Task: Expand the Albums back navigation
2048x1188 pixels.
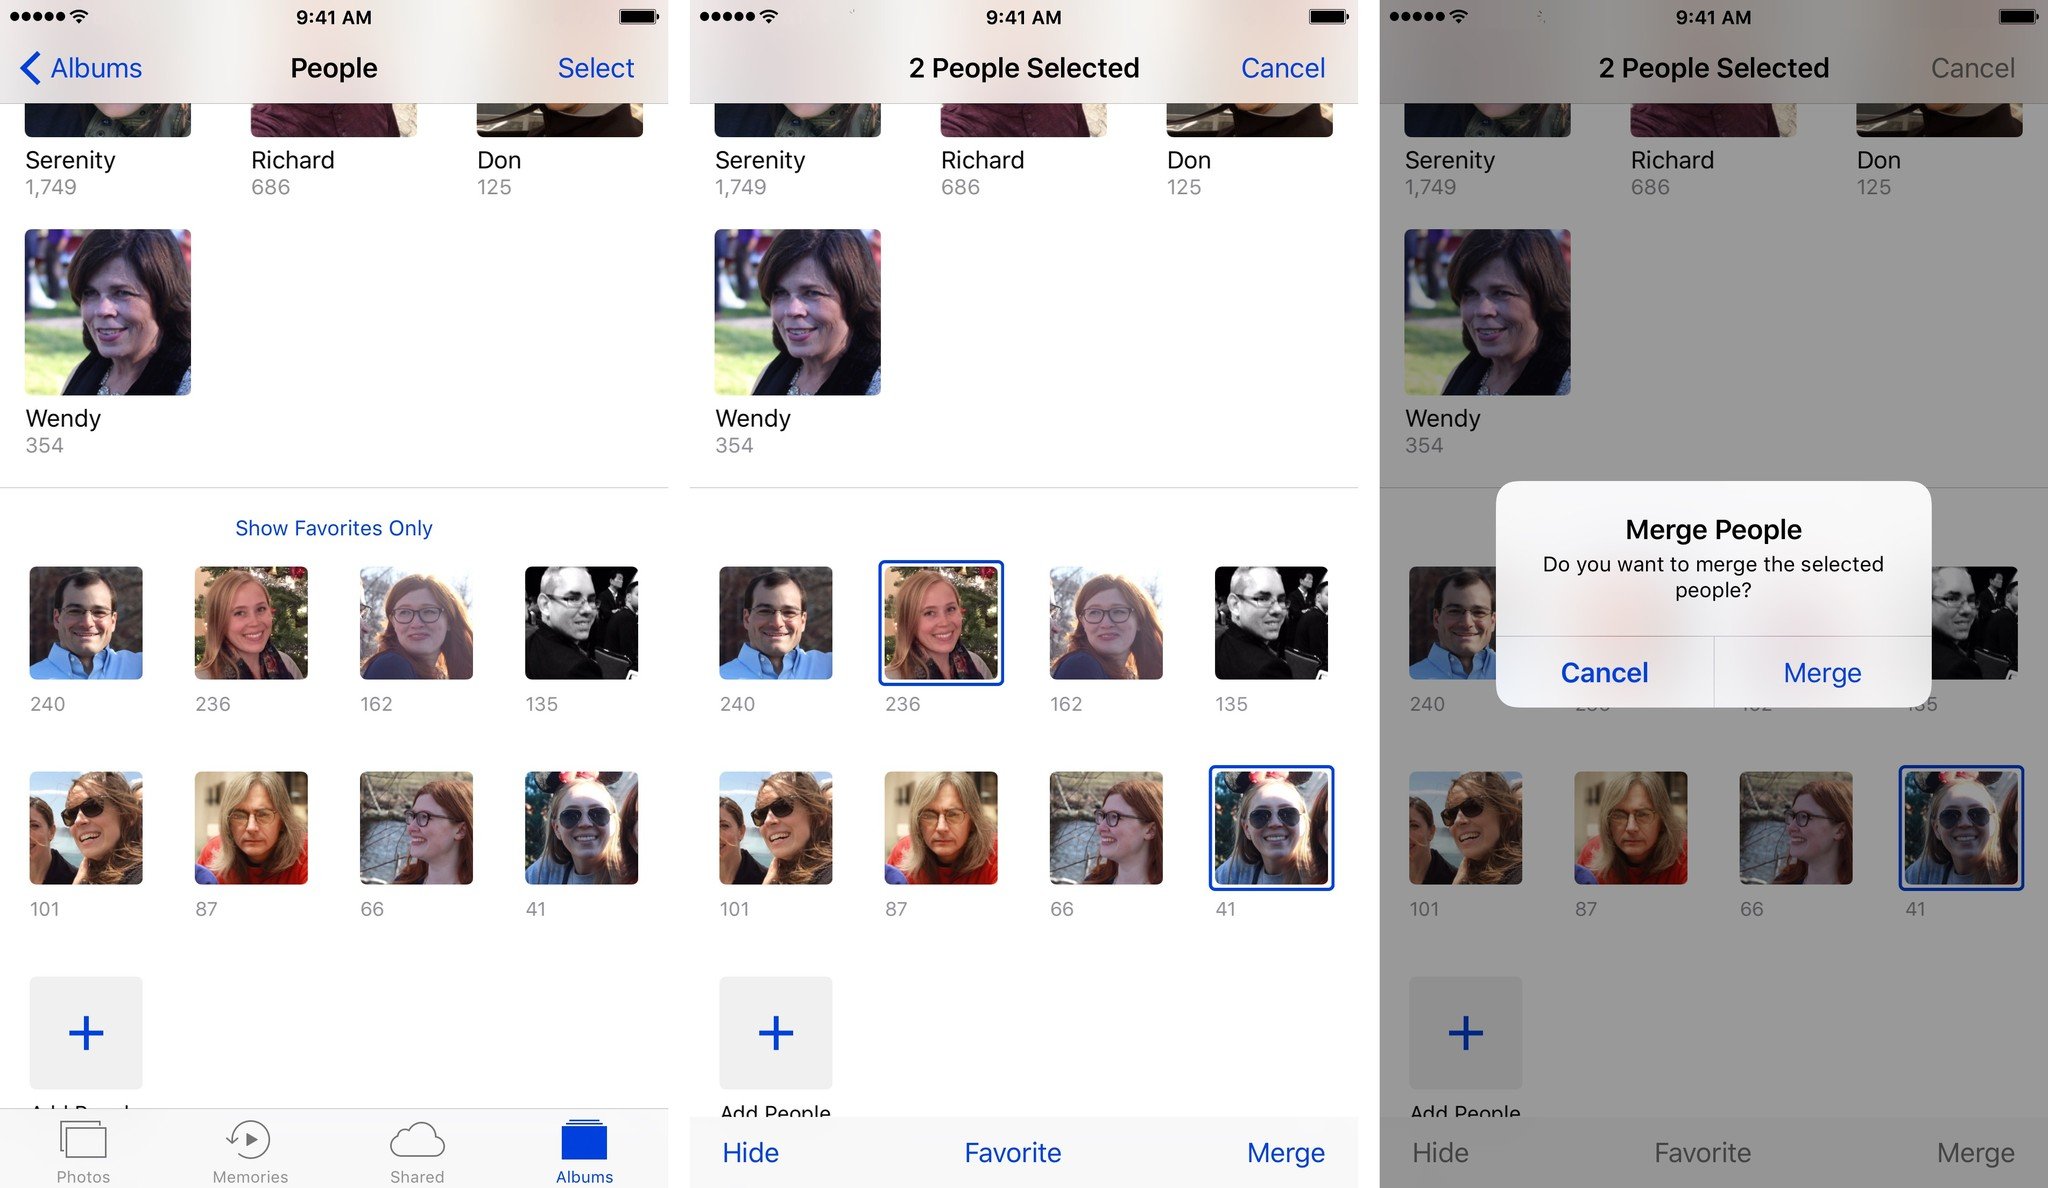Action: click(x=78, y=68)
